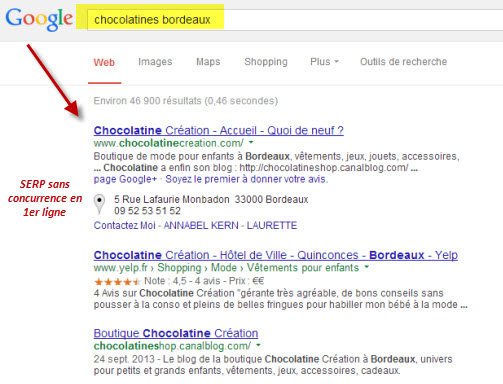Open the Contactez Moi sitelink
The width and height of the screenshot is (503, 384).
[x=124, y=226]
